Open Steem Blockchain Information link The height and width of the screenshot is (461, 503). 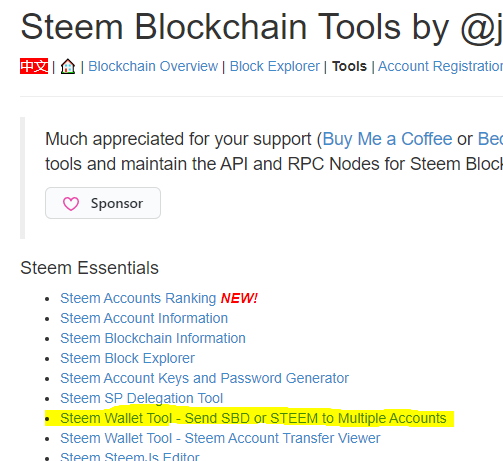pyautogui.click(x=153, y=338)
